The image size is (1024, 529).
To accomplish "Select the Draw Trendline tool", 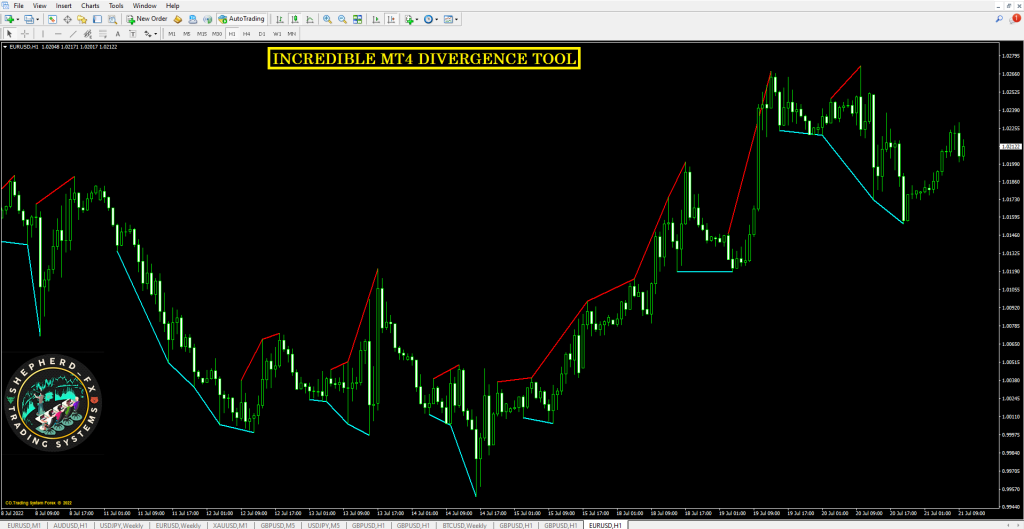I will (73, 34).
